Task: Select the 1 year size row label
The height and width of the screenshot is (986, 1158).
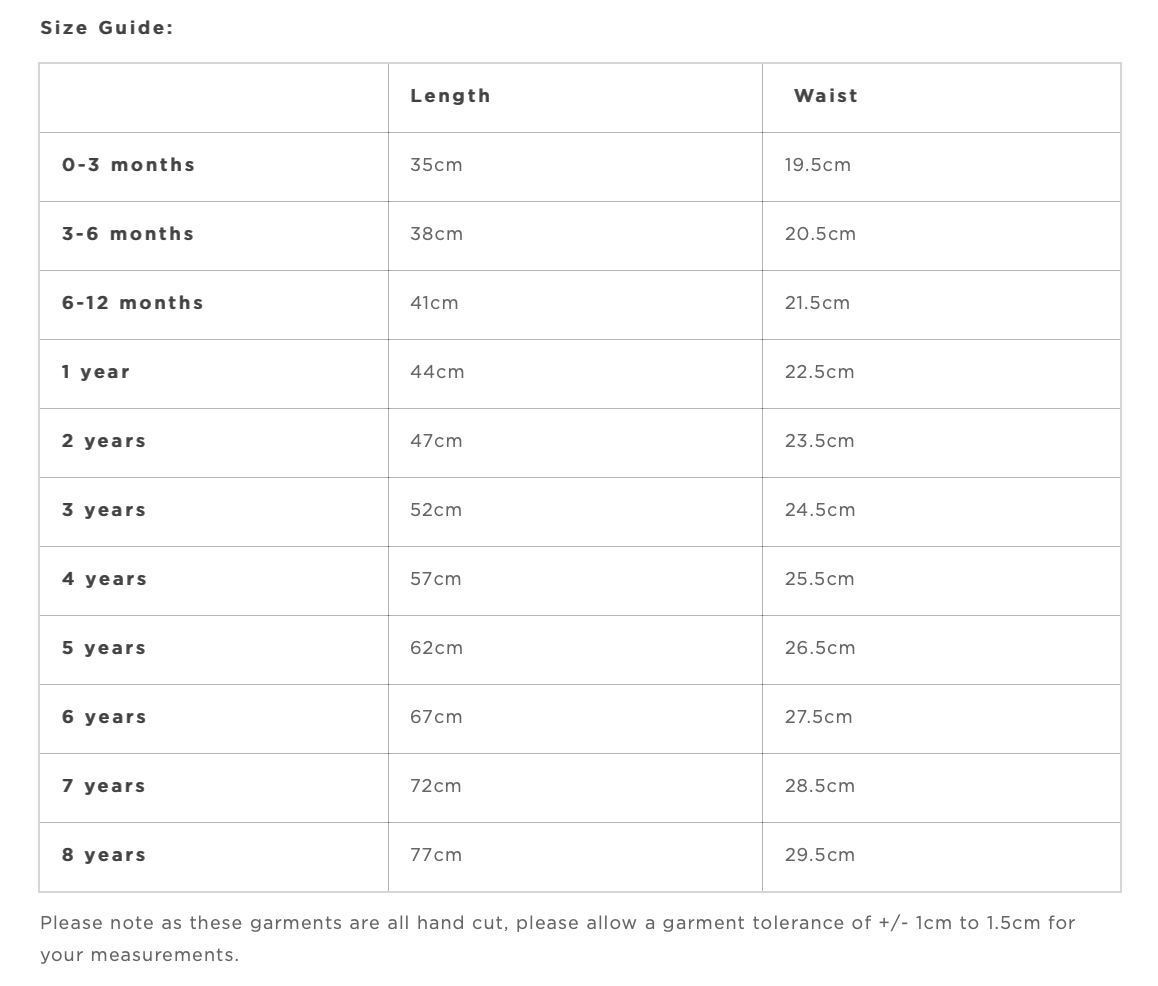Action: tap(96, 372)
